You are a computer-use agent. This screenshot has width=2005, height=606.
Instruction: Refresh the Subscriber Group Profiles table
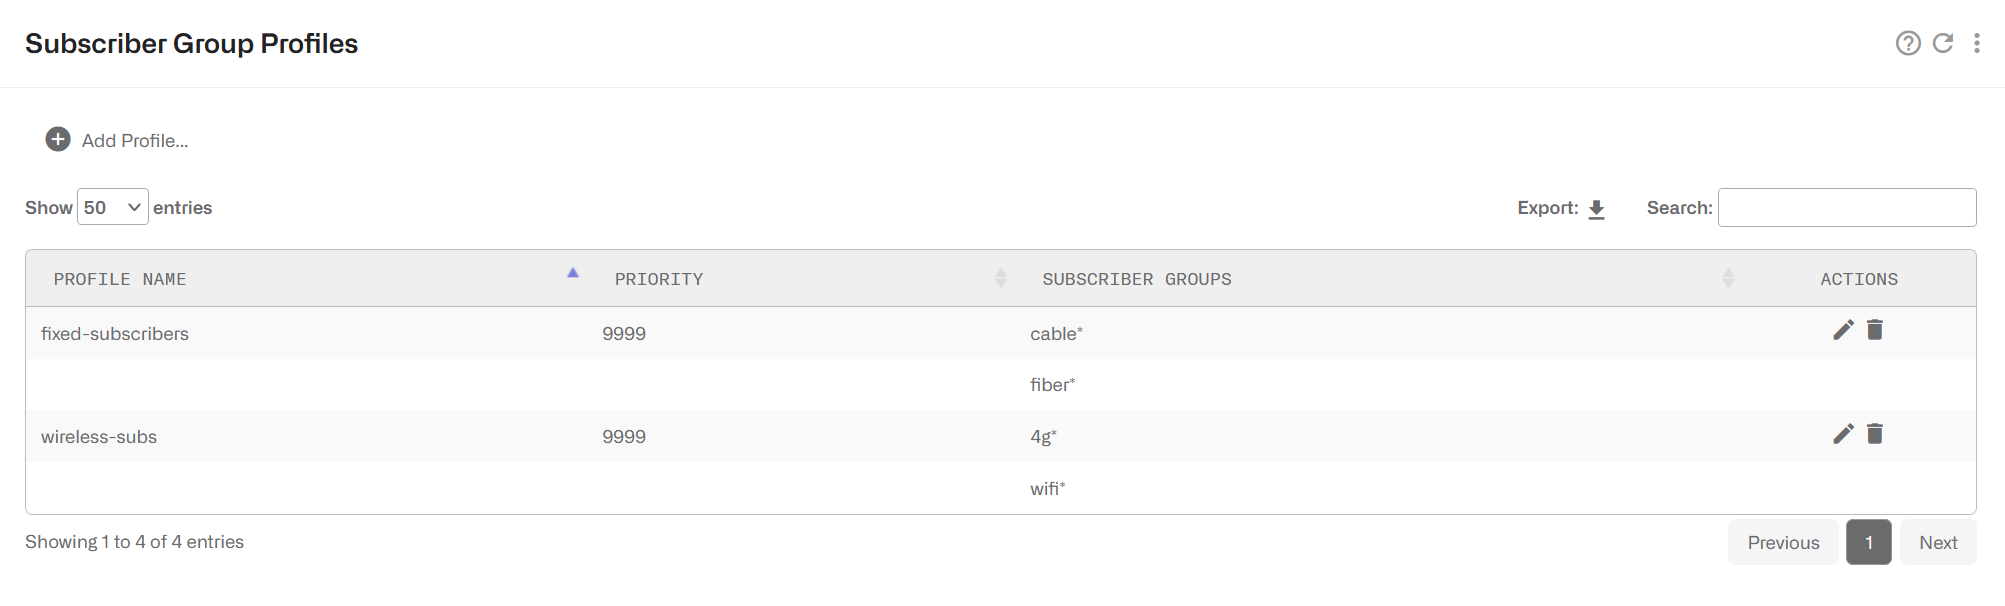tap(1941, 44)
